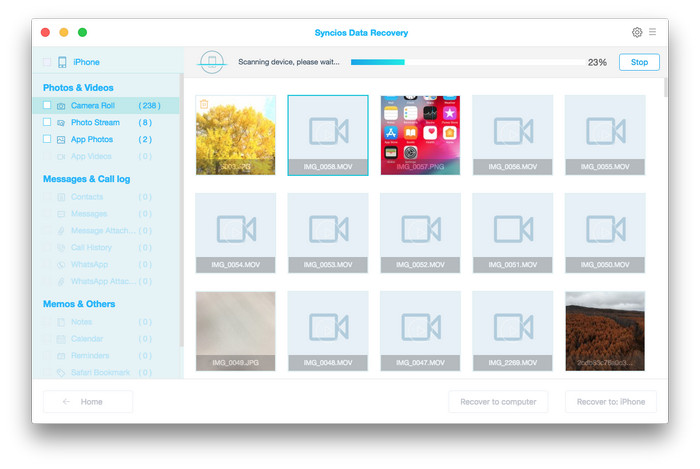Select Camera Roll category

click(x=106, y=105)
